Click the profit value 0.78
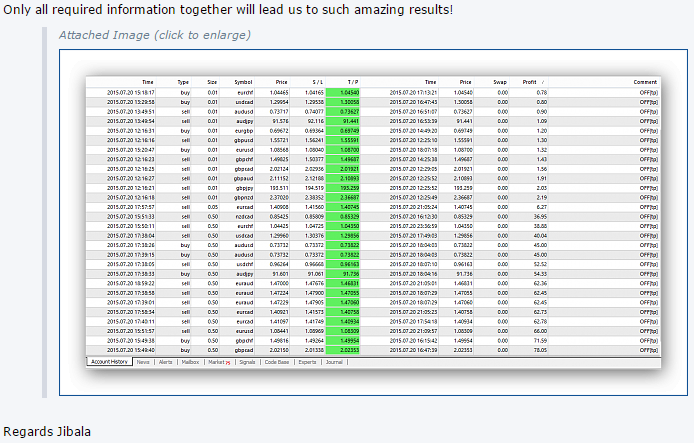Viewport: 694px width, 443px height. click(542, 92)
